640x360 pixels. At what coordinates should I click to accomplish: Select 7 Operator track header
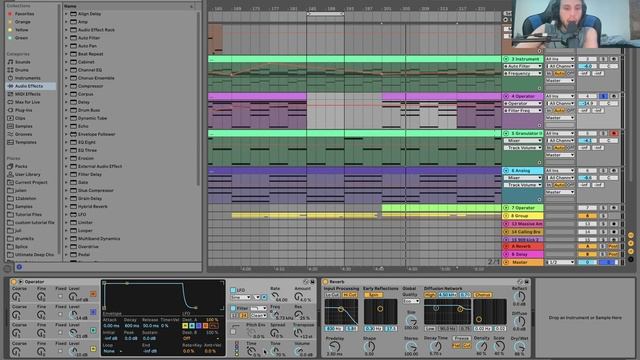523,208
